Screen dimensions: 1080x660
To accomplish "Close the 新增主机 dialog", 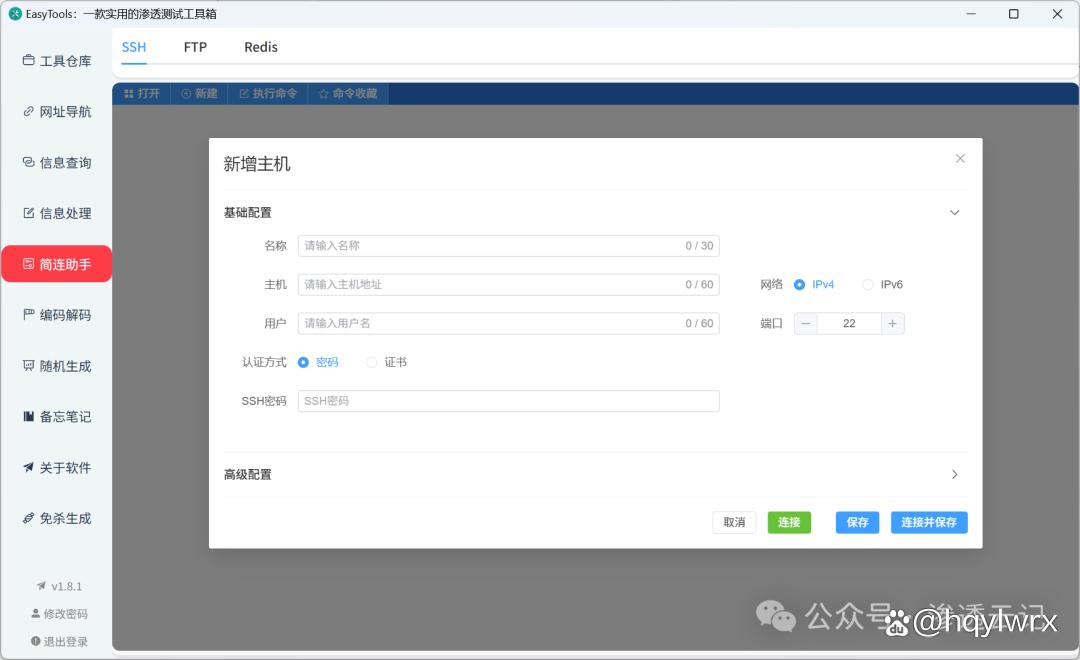I will (960, 158).
